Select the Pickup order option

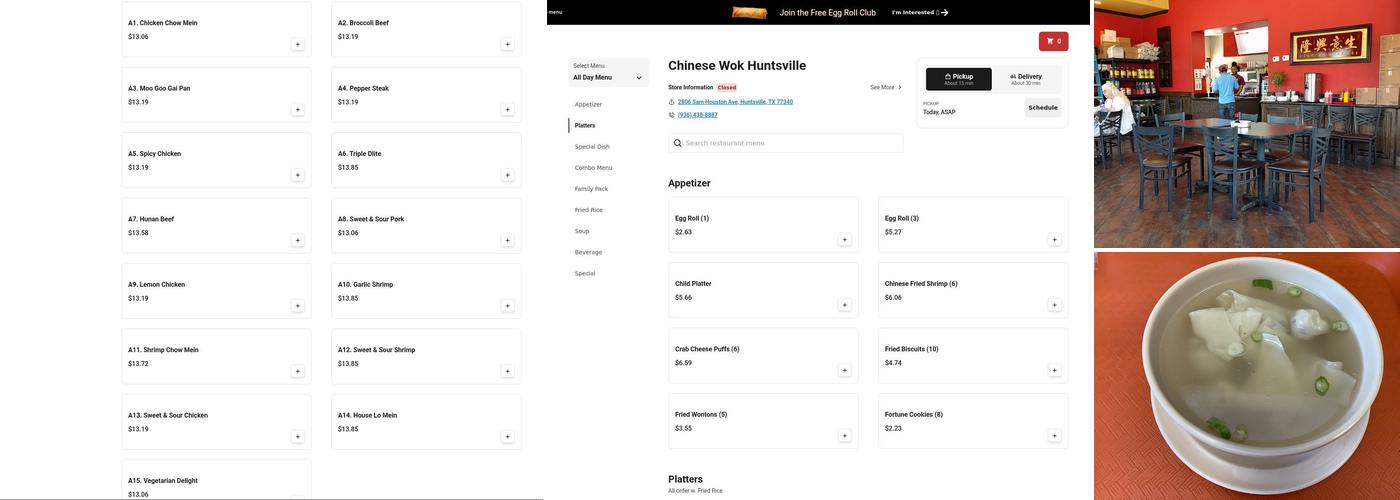coord(958,79)
